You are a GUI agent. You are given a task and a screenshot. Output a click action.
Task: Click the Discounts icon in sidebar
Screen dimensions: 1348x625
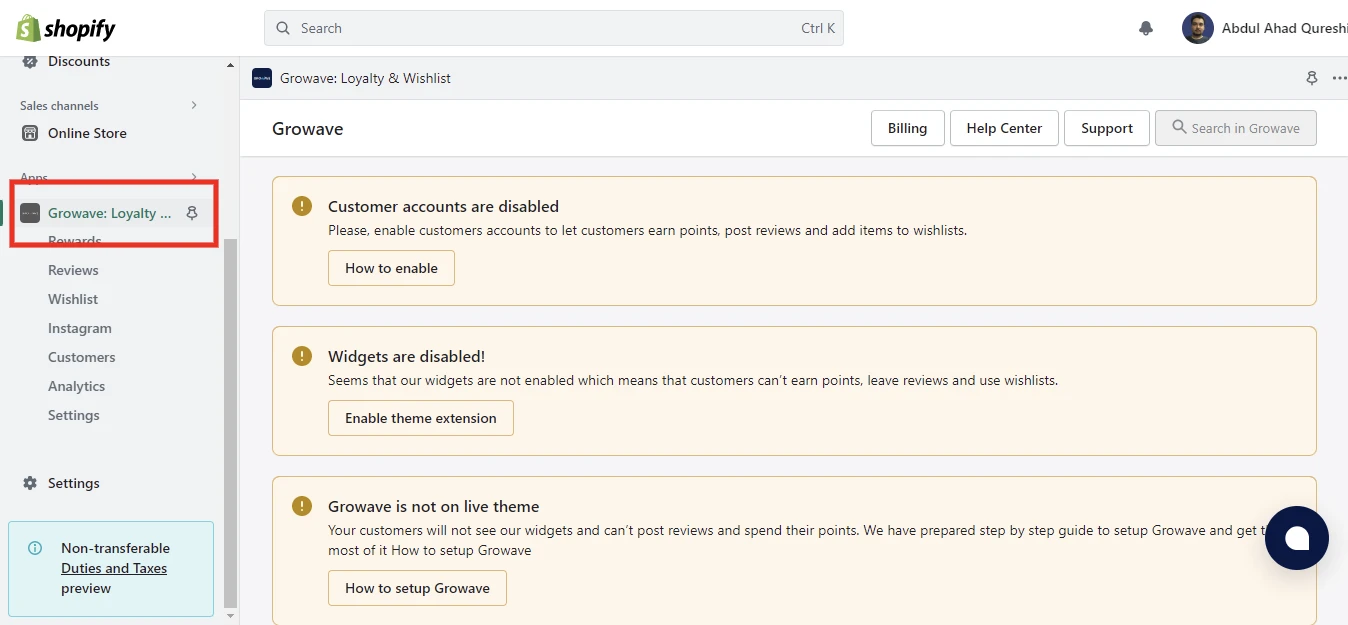pos(30,61)
